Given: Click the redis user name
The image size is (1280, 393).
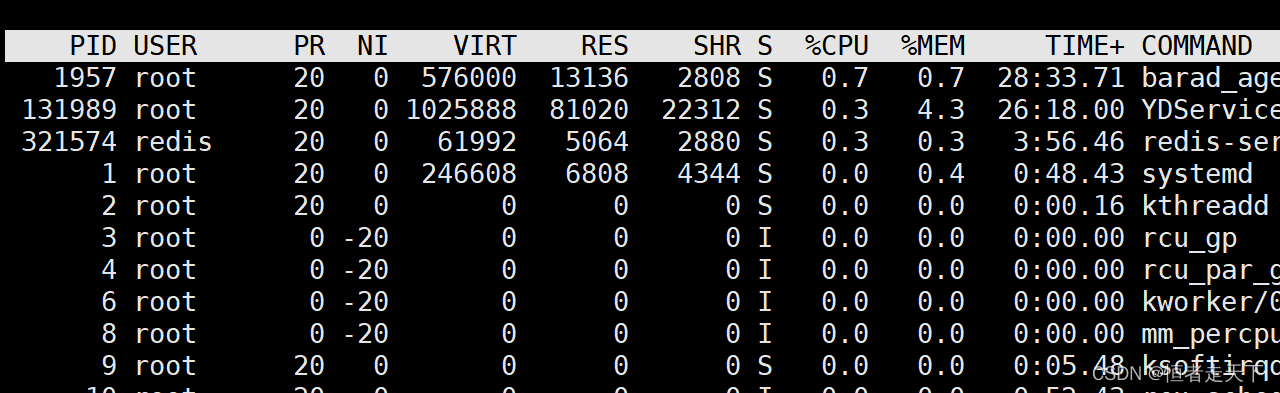Looking at the screenshot, I should (x=173, y=142).
